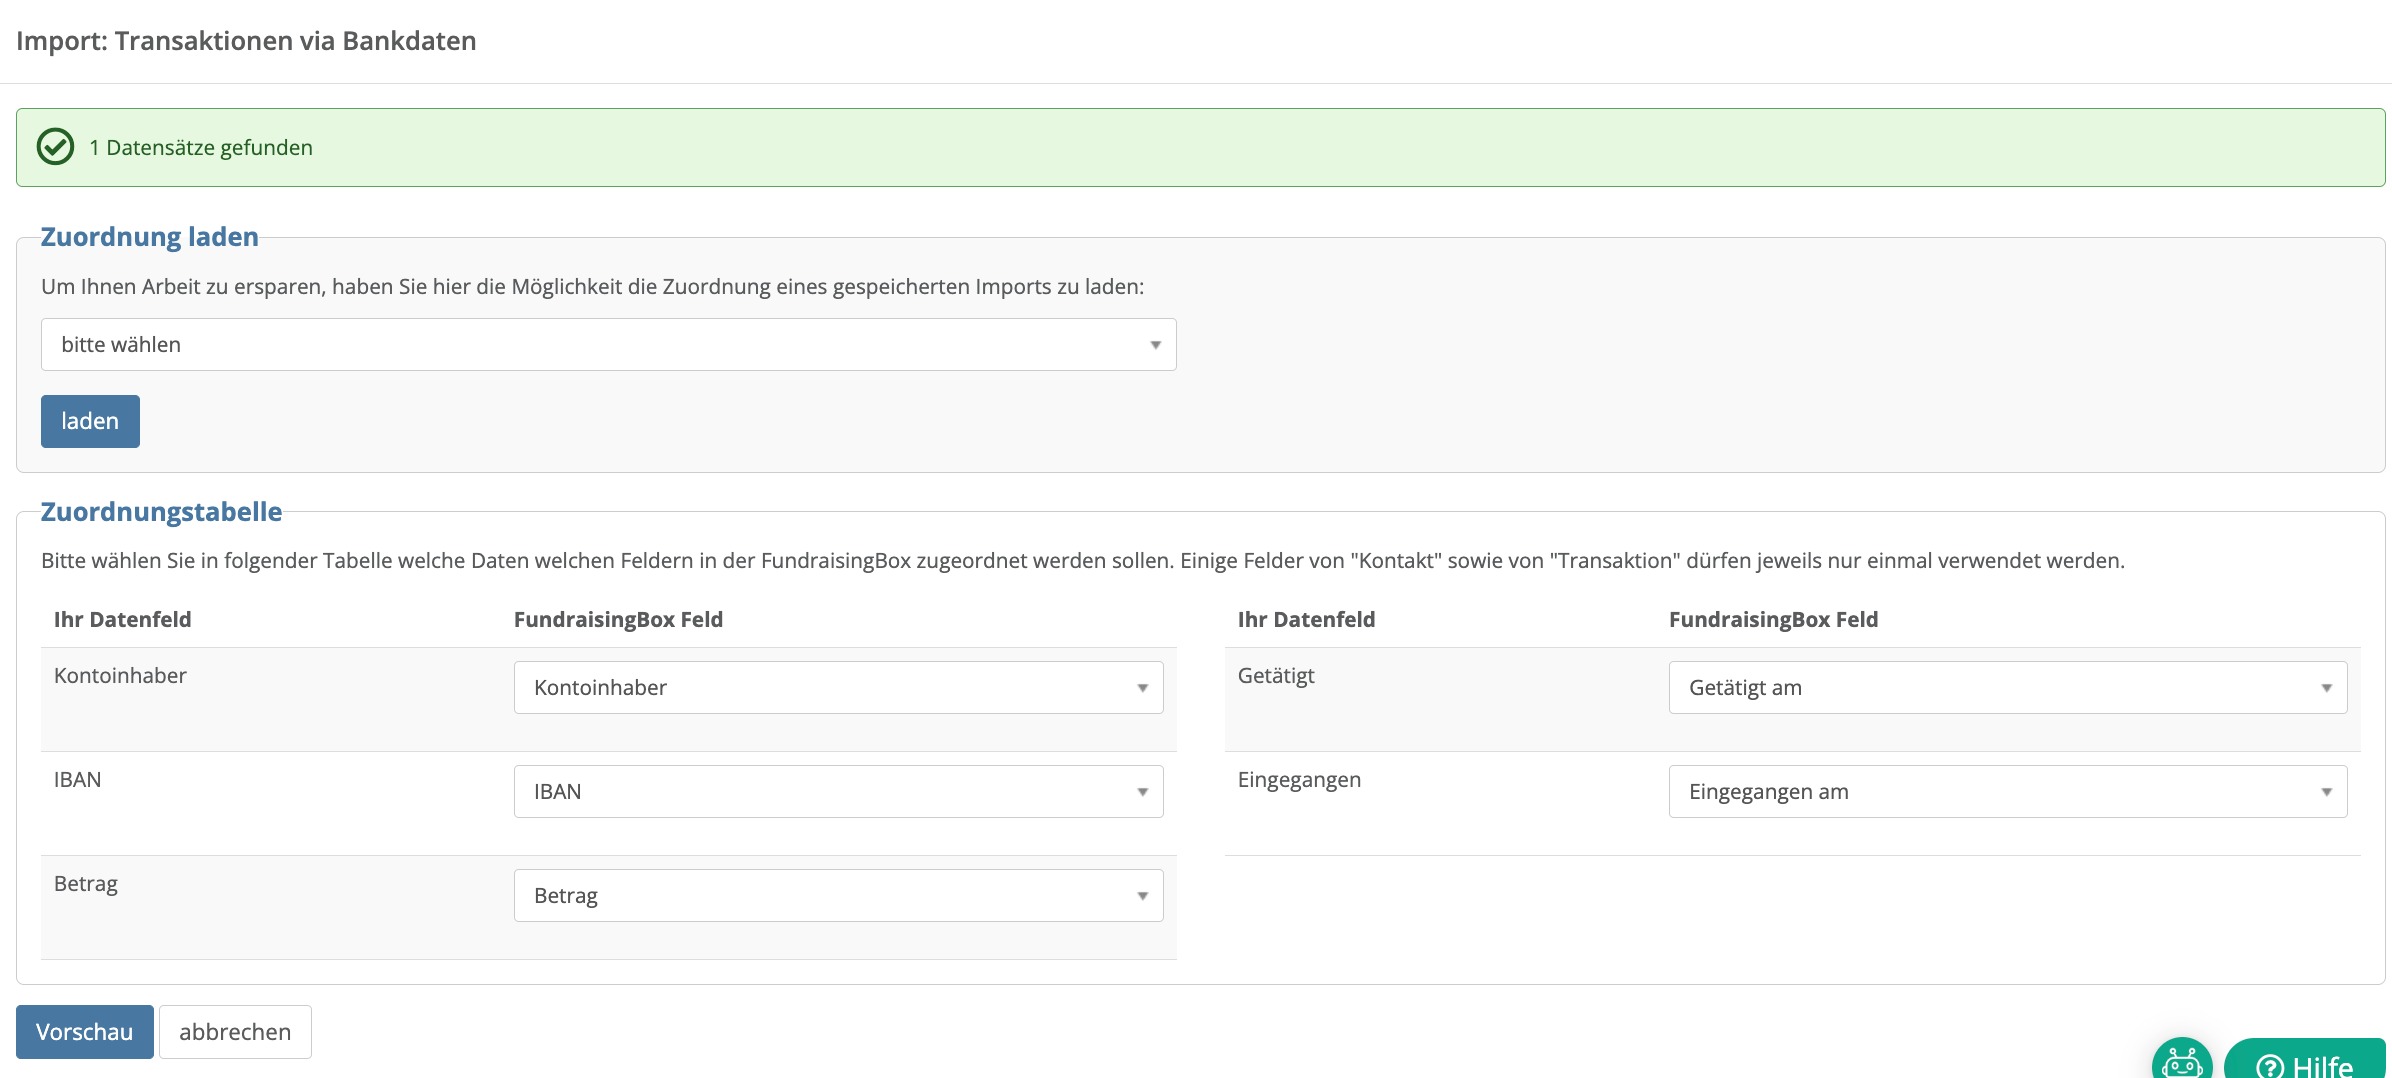The width and height of the screenshot is (2392, 1078).
Task: Click the page title 'Import: Transaktionen via Bankdaten'
Action: (246, 41)
